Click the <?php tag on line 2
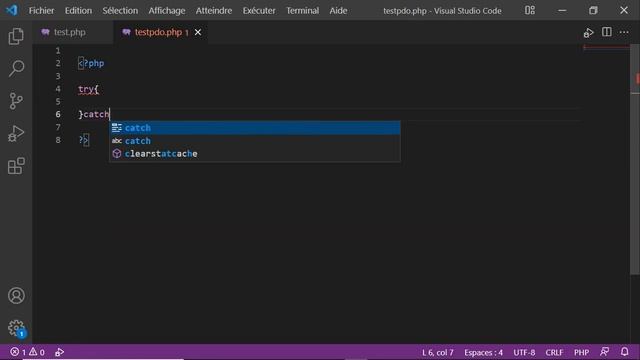This screenshot has height=360, width=640. click(91, 63)
